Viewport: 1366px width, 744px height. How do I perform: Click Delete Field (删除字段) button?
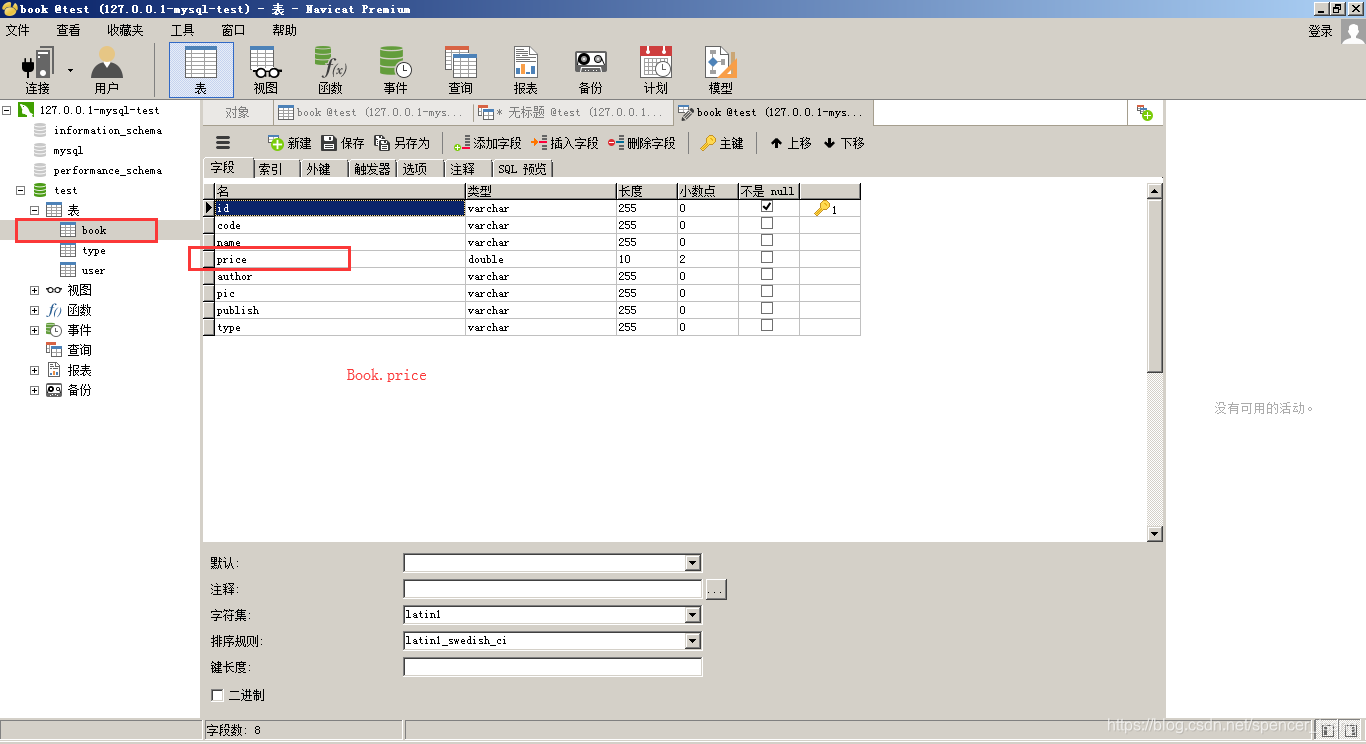(x=642, y=143)
